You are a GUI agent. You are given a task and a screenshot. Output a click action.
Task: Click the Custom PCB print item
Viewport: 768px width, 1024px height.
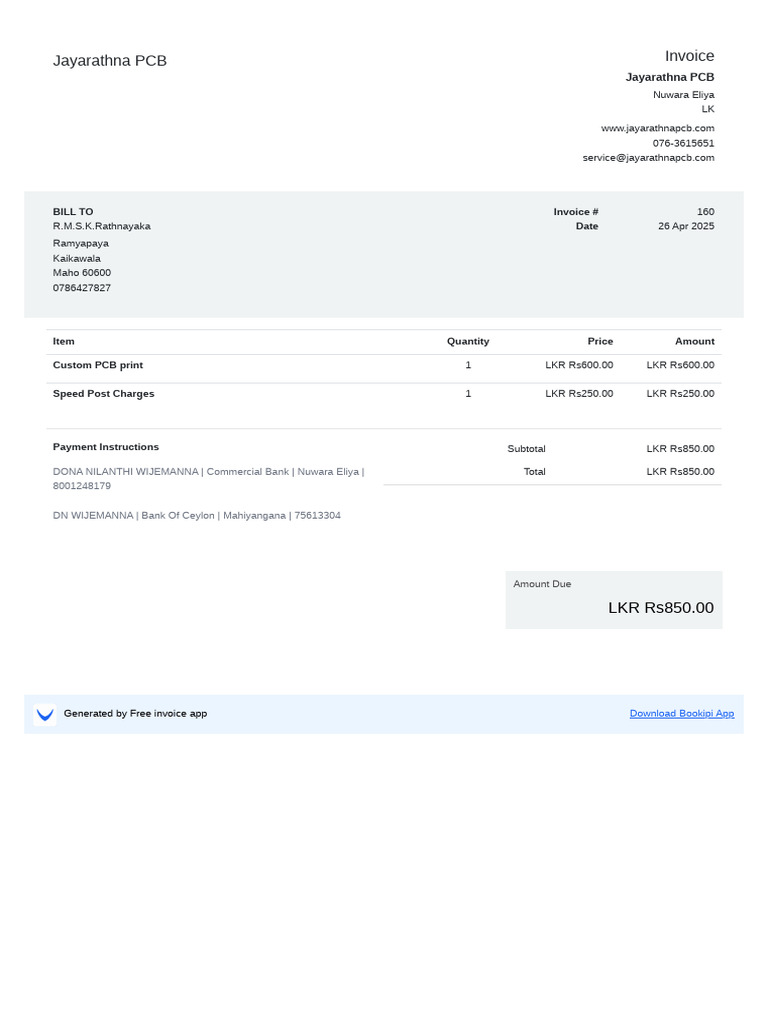coord(98,366)
